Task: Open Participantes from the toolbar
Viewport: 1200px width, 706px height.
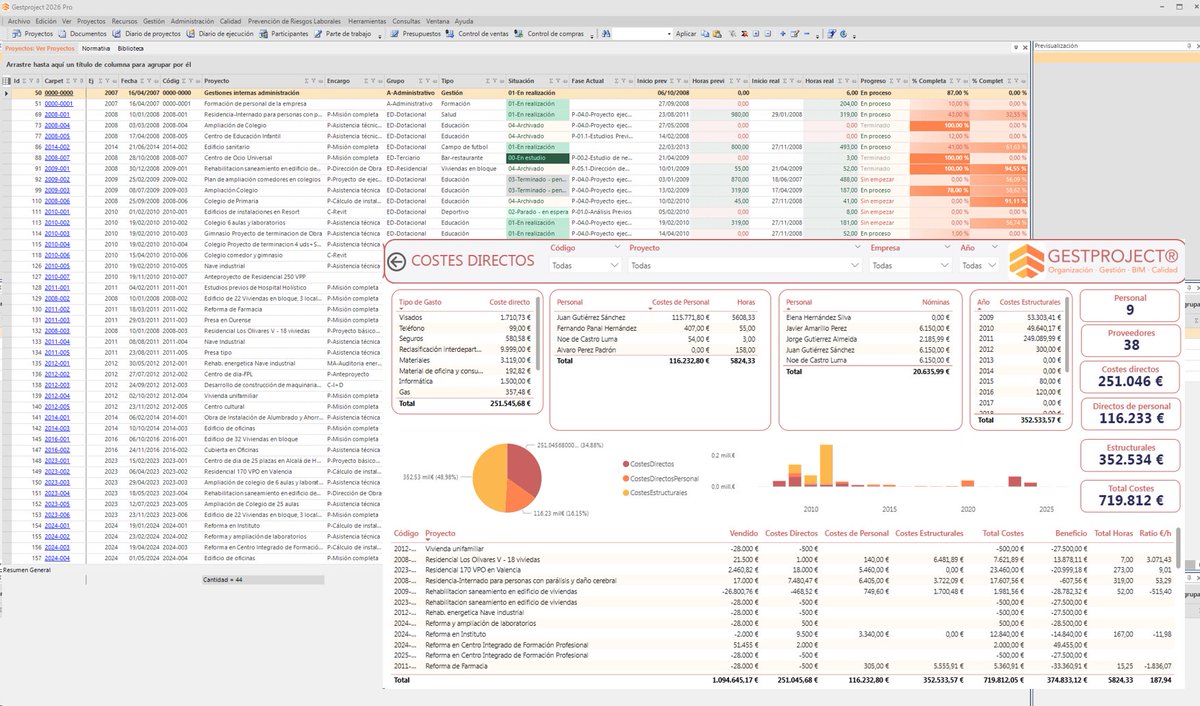Action: point(284,33)
